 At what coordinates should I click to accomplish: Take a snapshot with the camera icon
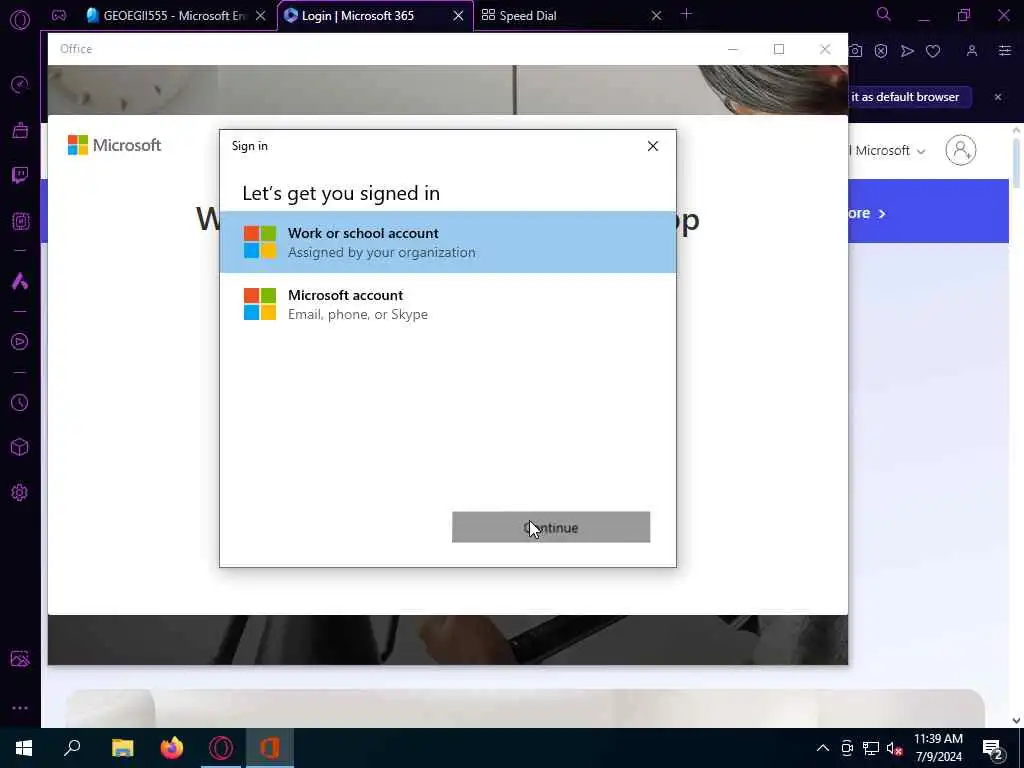click(x=856, y=51)
